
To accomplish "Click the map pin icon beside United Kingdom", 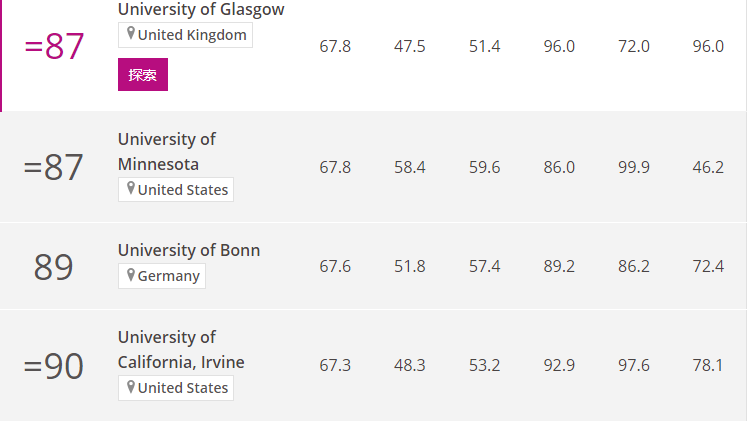I will (x=130, y=33).
